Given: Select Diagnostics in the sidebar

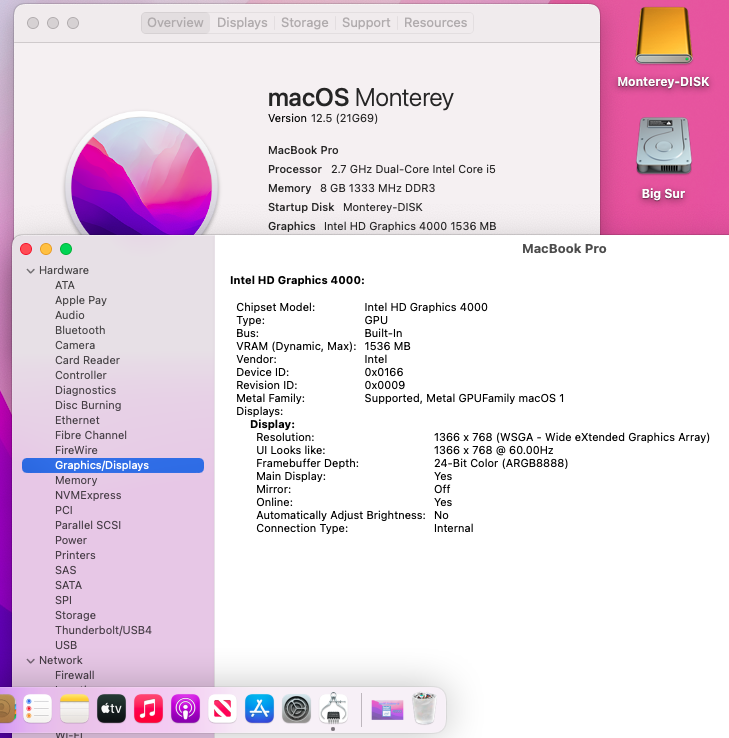Looking at the screenshot, I should click(86, 390).
